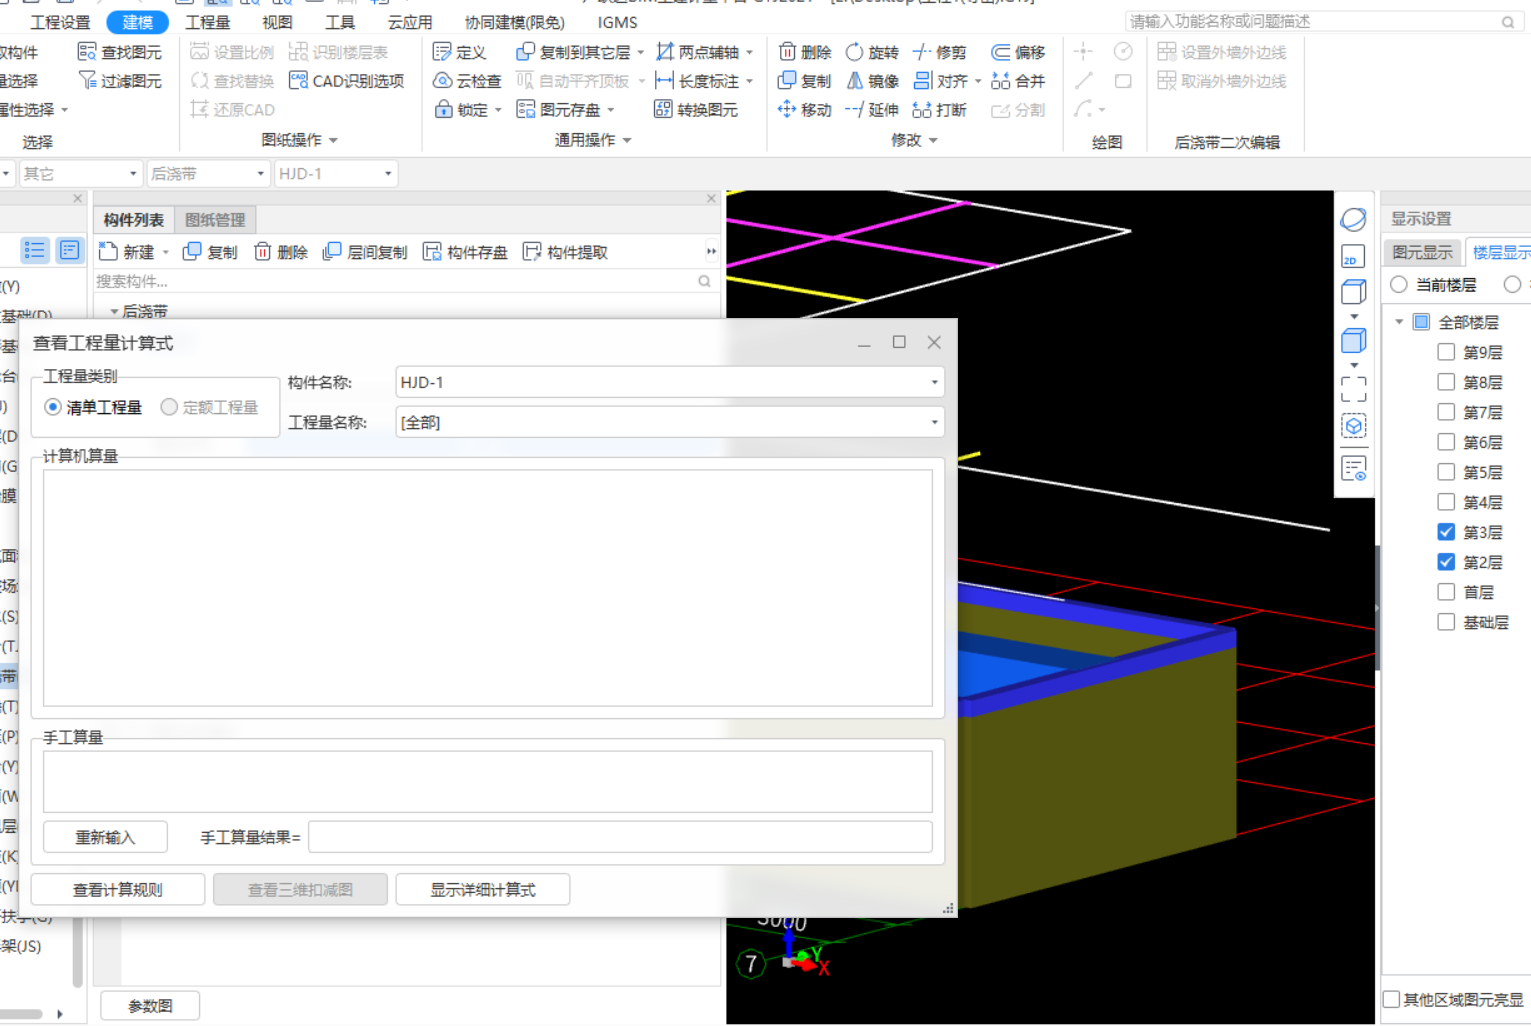Select 当前楼层 radio option
The height and width of the screenshot is (1026, 1531).
[x=1399, y=285]
